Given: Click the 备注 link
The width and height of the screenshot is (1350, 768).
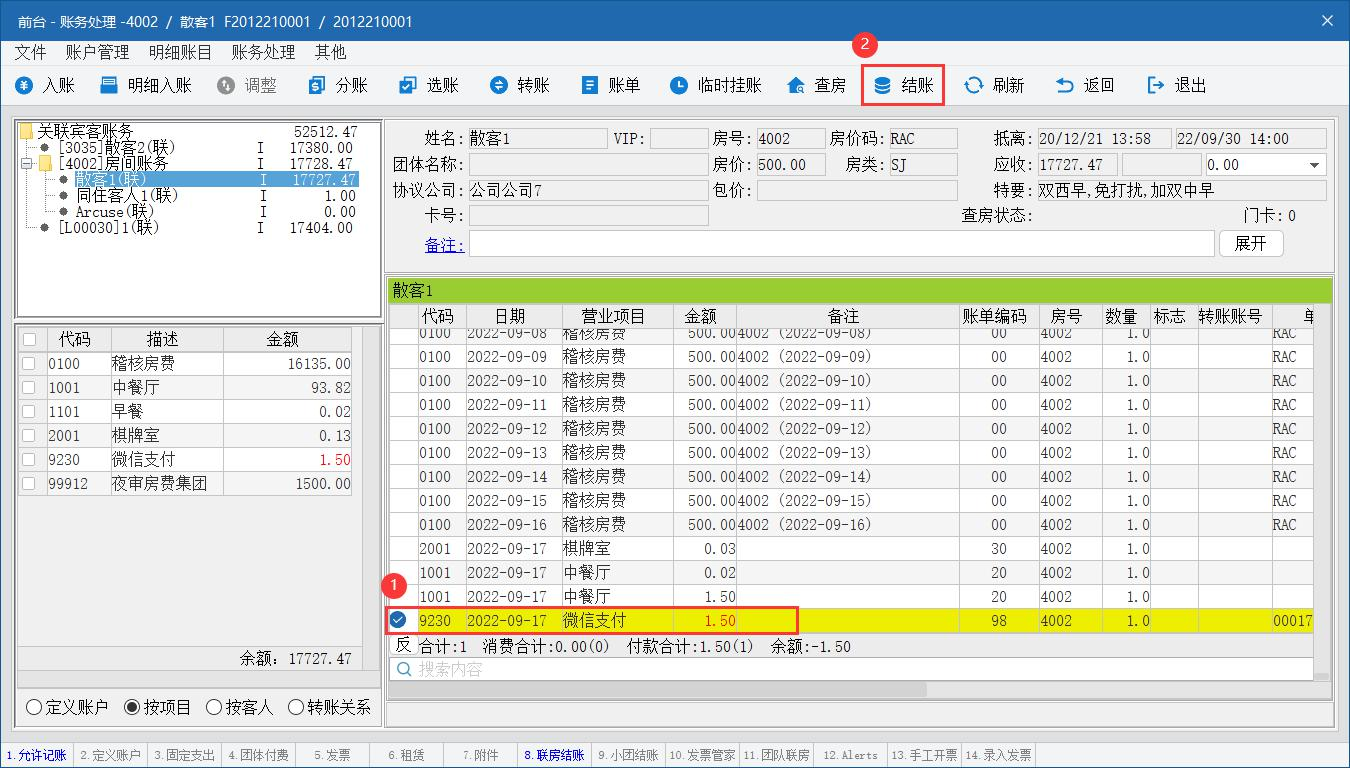Looking at the screenshot, I should pyautogui.click(x=444, y=244).
